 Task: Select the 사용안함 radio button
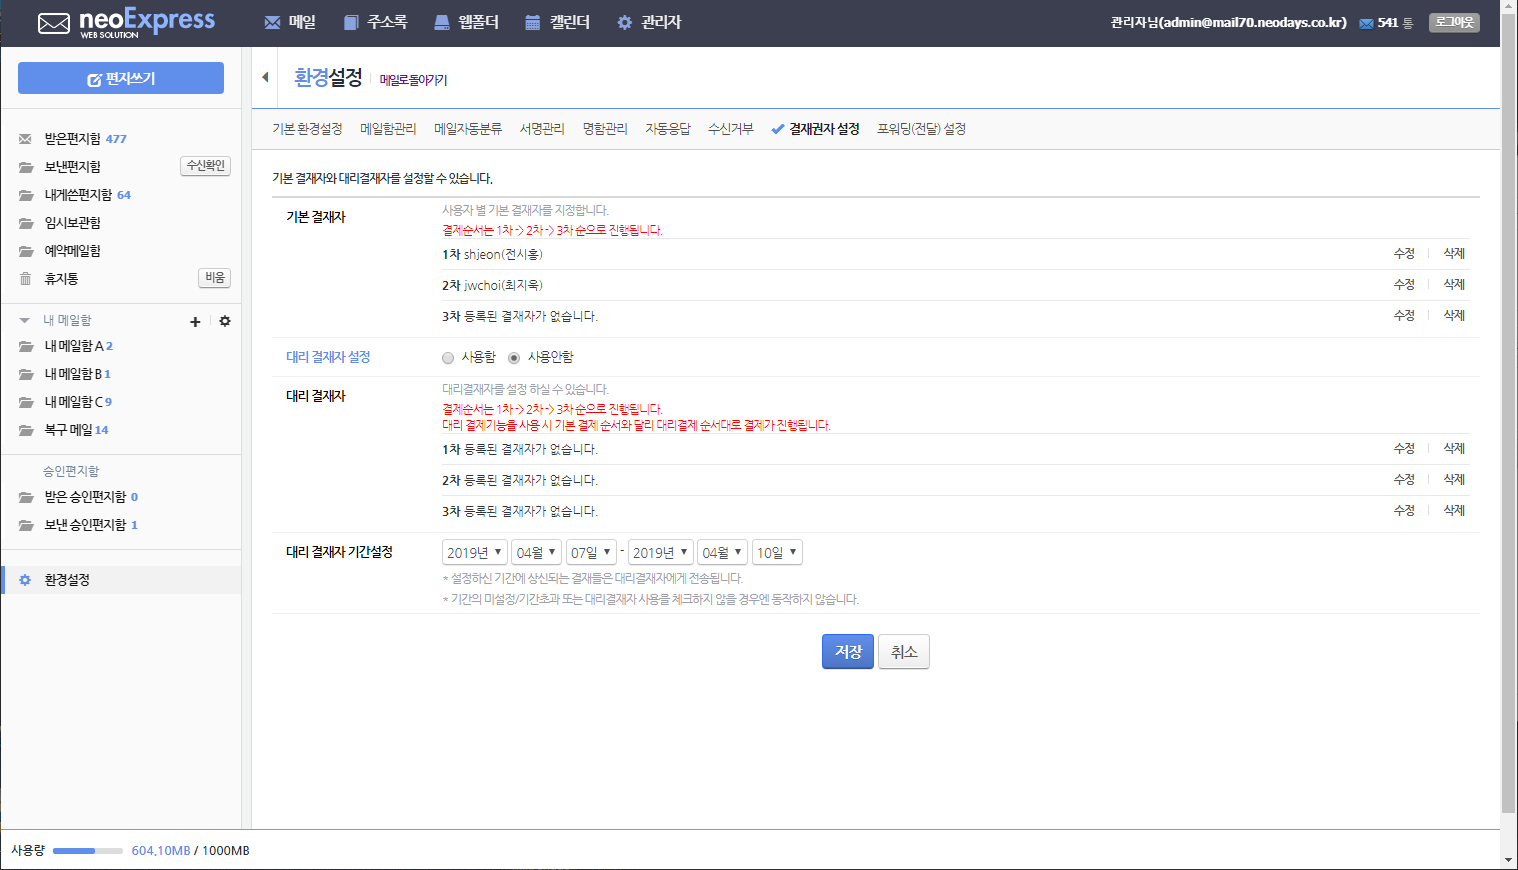(514, 358)
